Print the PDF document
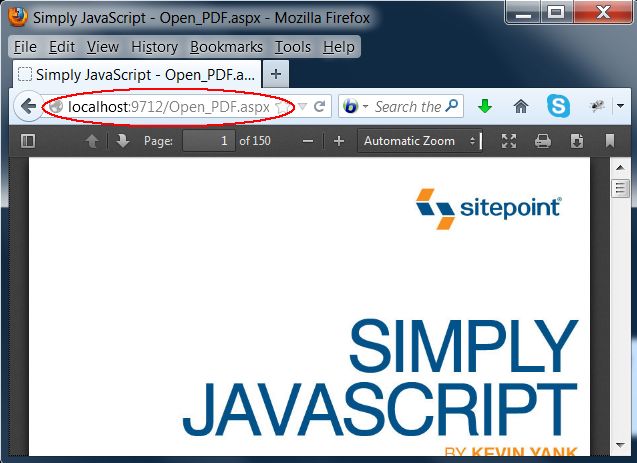The image size is (637, 463). (543, 141)
